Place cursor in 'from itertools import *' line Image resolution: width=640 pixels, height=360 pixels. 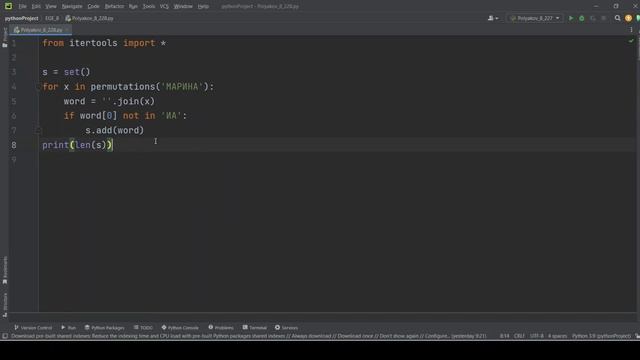(x=104, y=43)
